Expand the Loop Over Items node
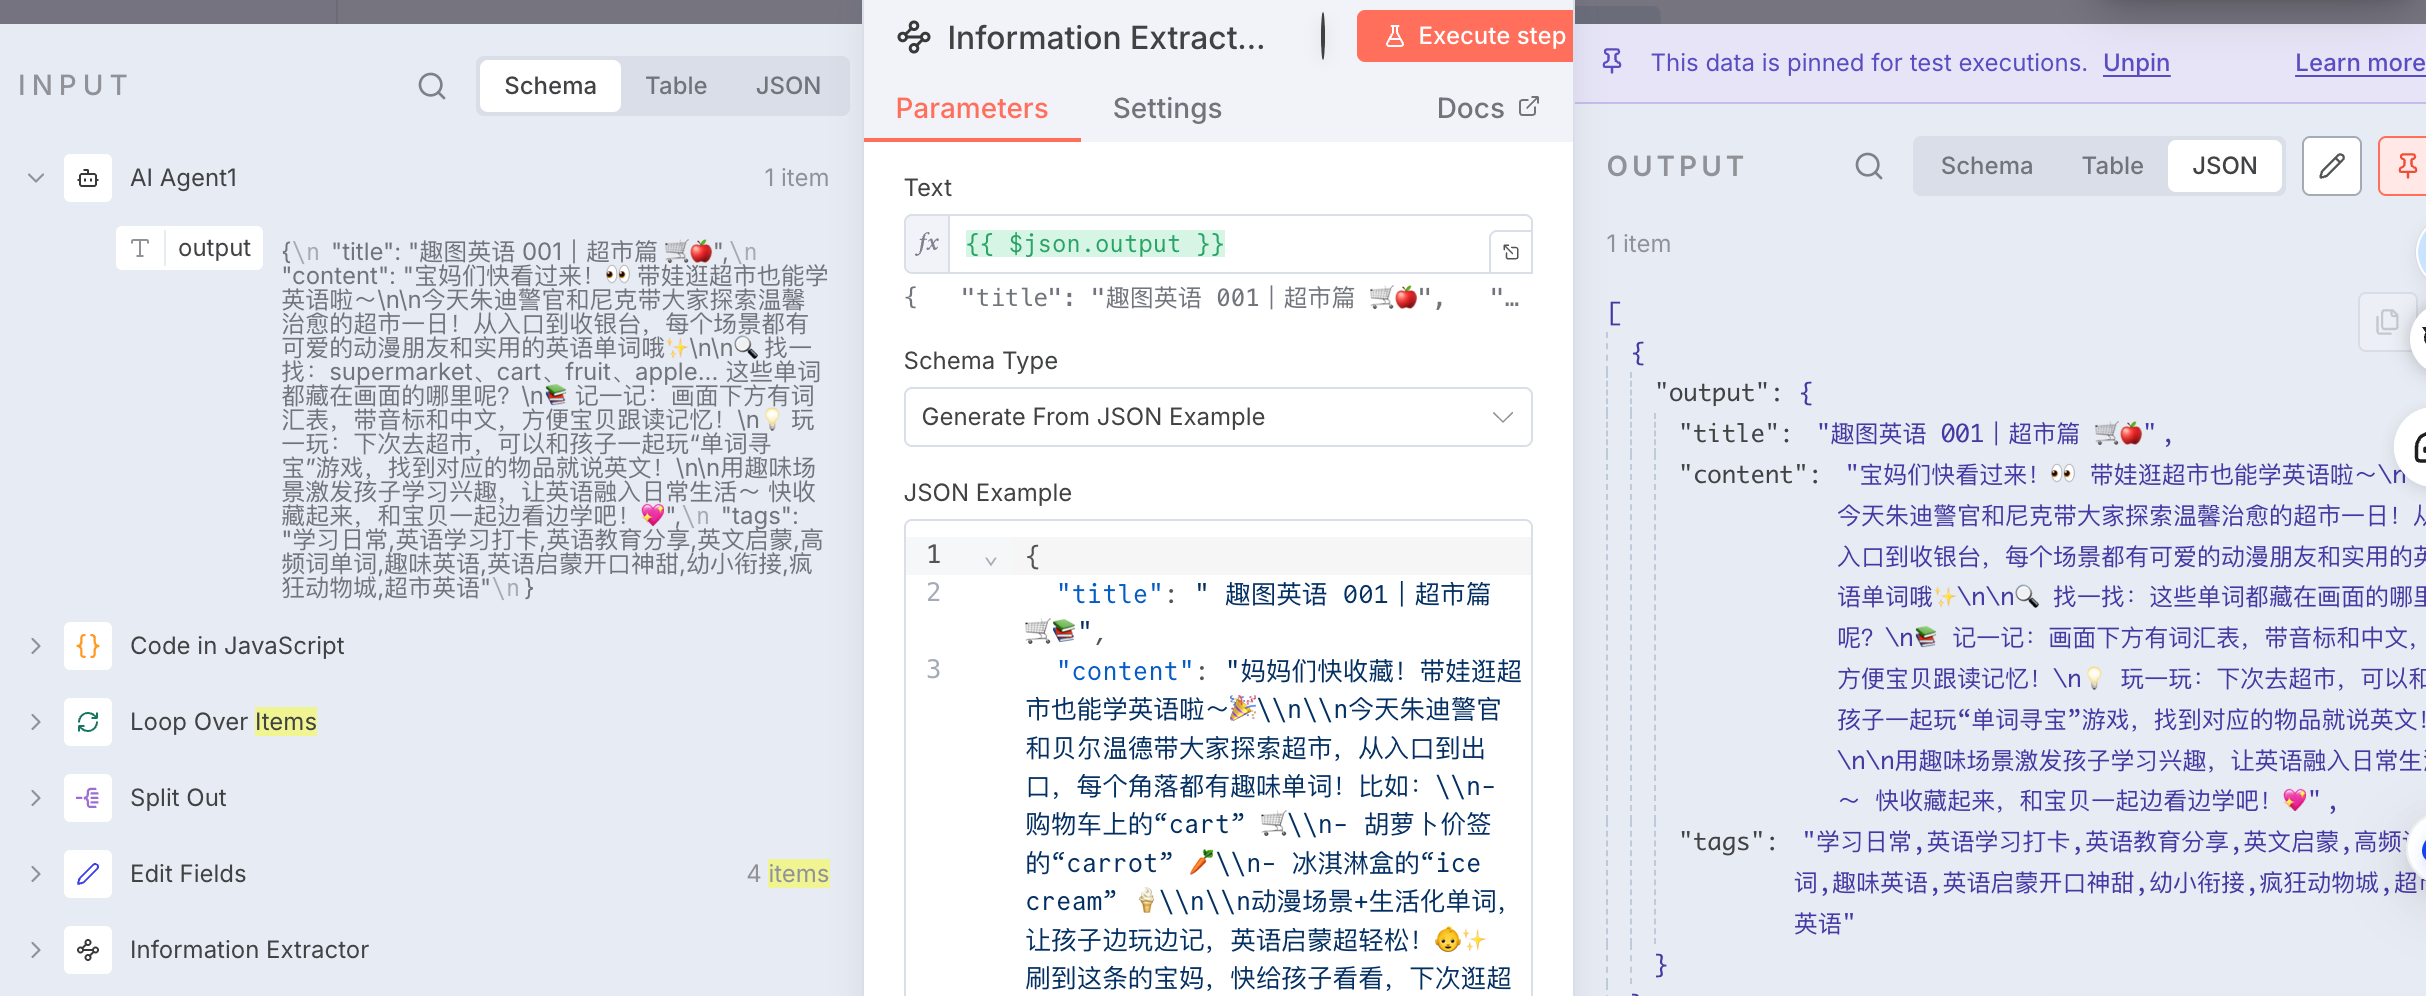Screen dimensions: 2426x996 pyautogui.click(x=36, y=722)
